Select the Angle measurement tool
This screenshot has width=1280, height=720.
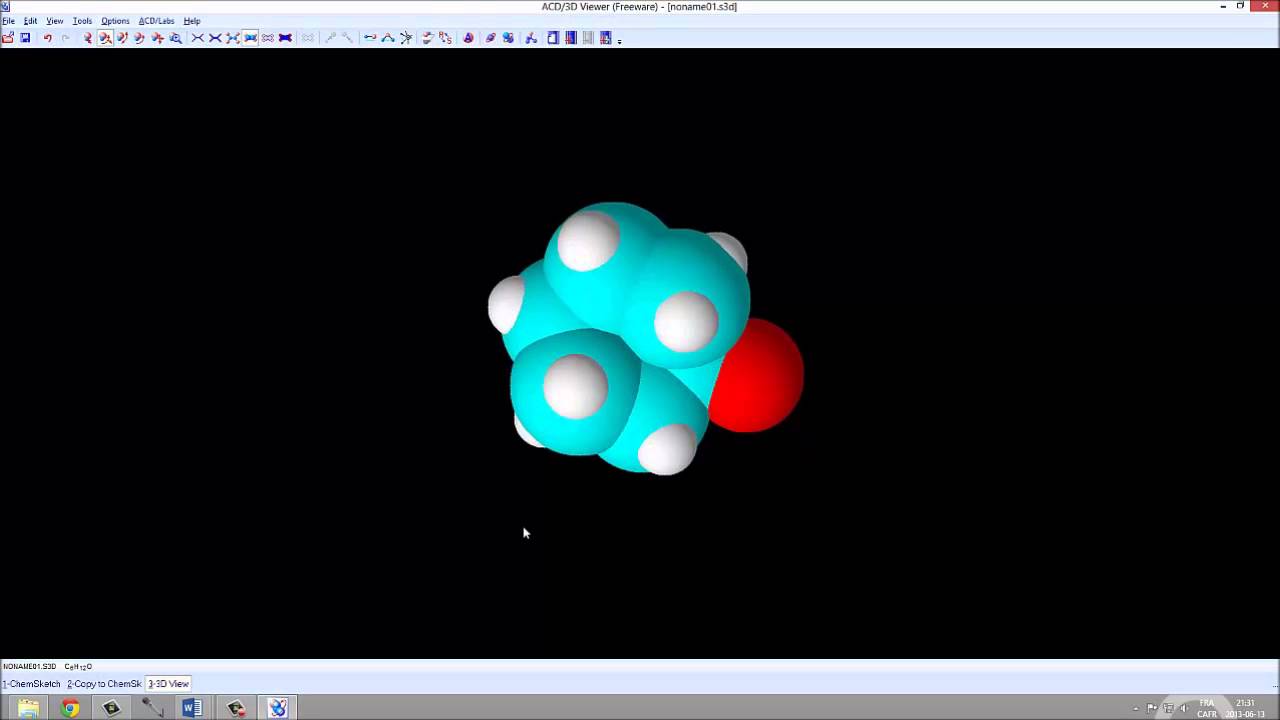[387, 38]
